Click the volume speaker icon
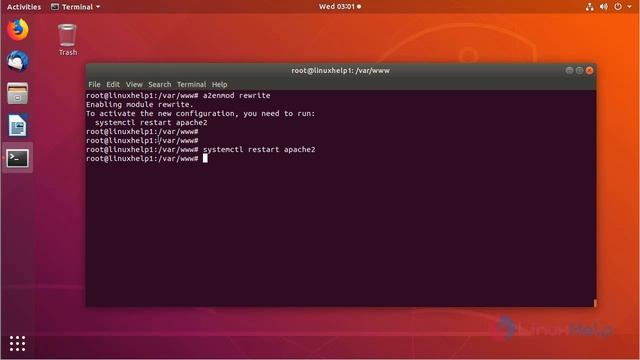The image size is (640, 360). point(604,7)
